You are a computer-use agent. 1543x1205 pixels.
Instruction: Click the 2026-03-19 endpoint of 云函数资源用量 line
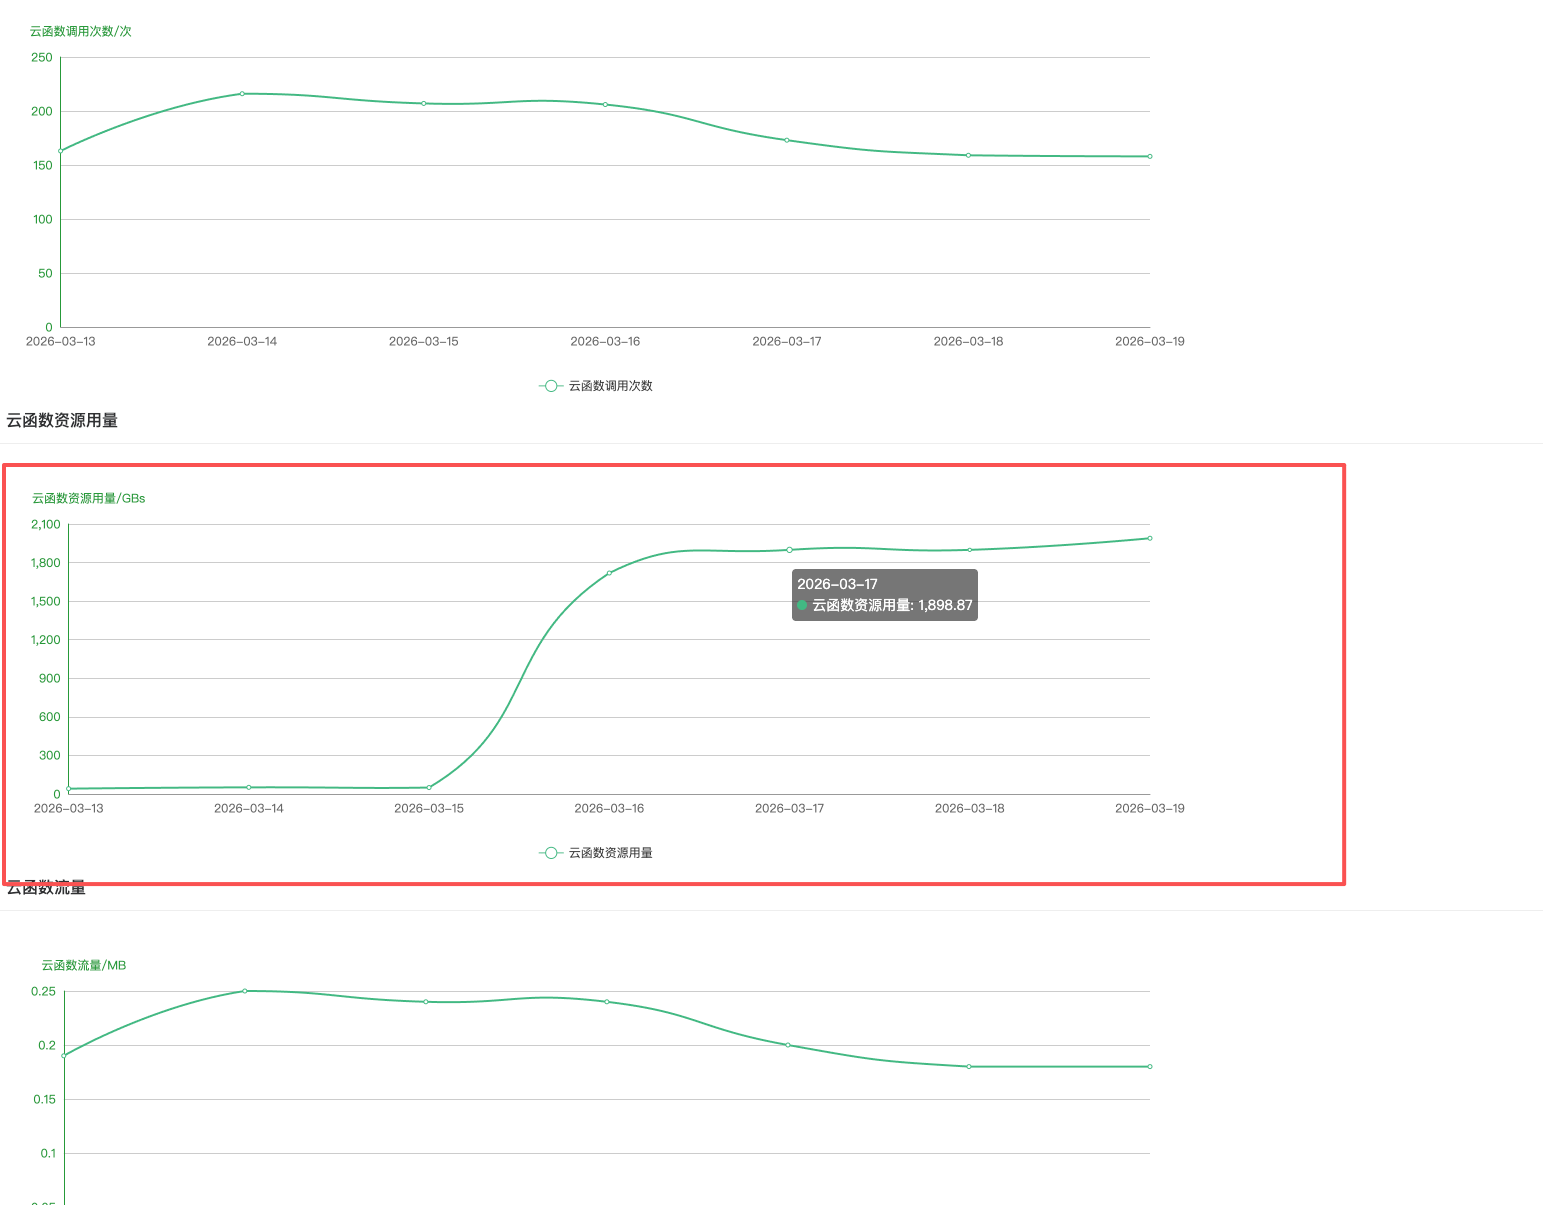tap(1150, 538)
